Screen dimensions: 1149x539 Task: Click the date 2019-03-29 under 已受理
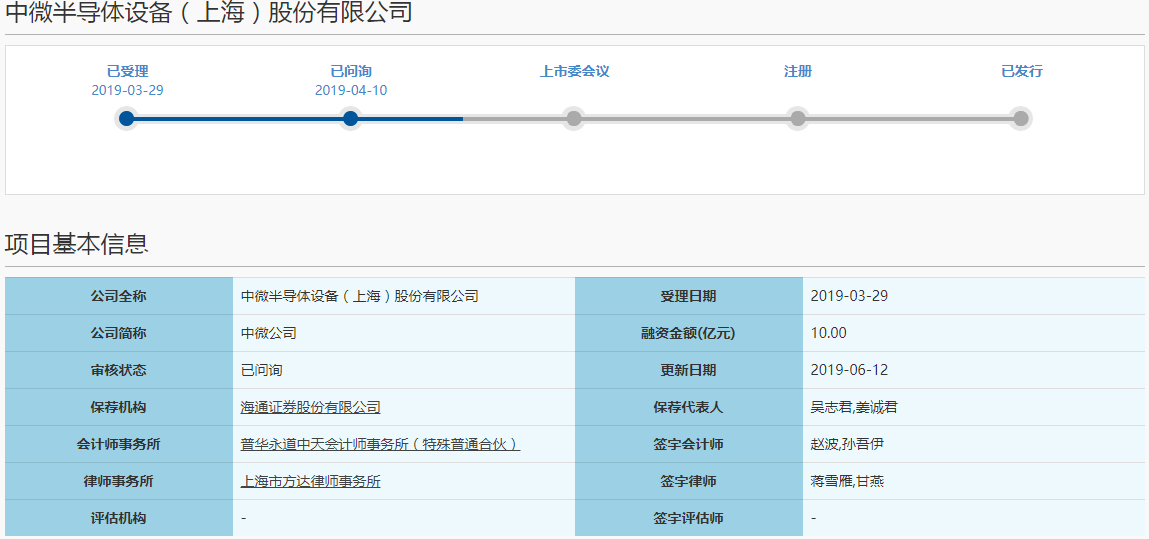tap(128, 91)
